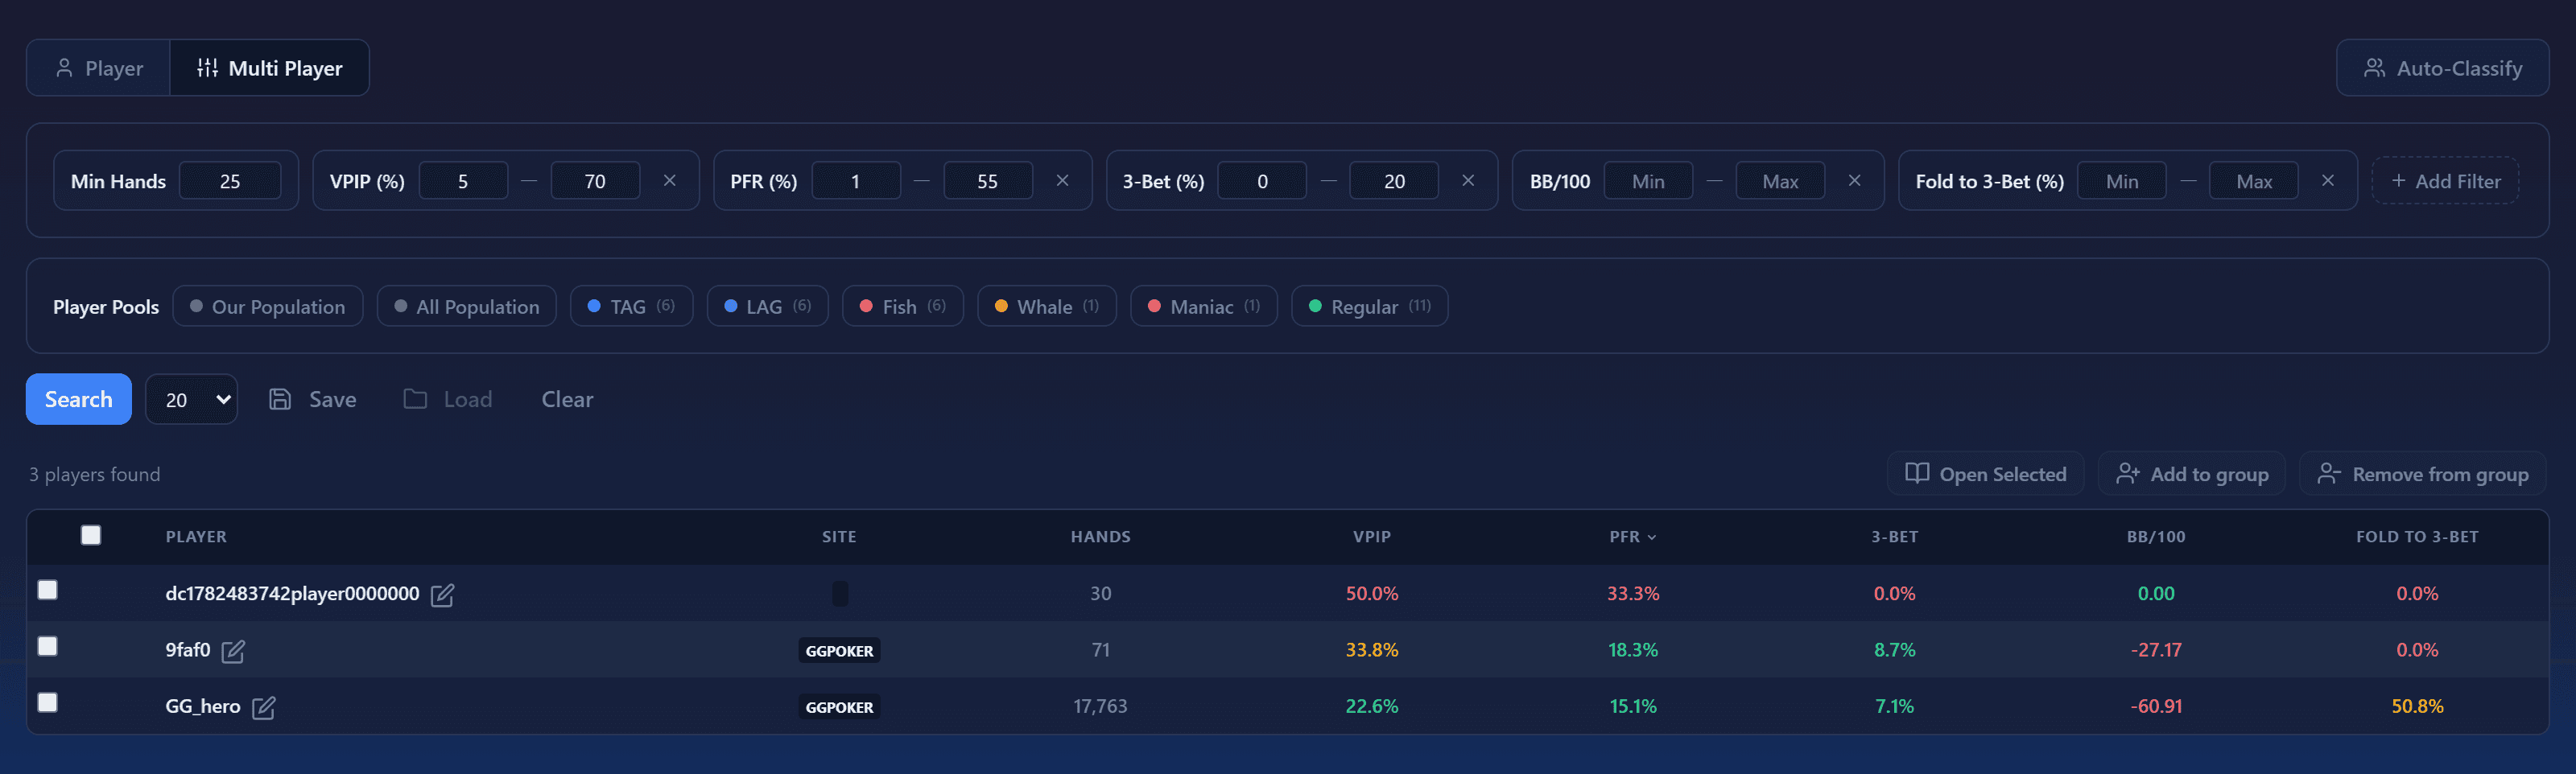The width and height of the screenshot is (2576, 774).
Task: Select the Our Population pool
Action: [268, 306]
